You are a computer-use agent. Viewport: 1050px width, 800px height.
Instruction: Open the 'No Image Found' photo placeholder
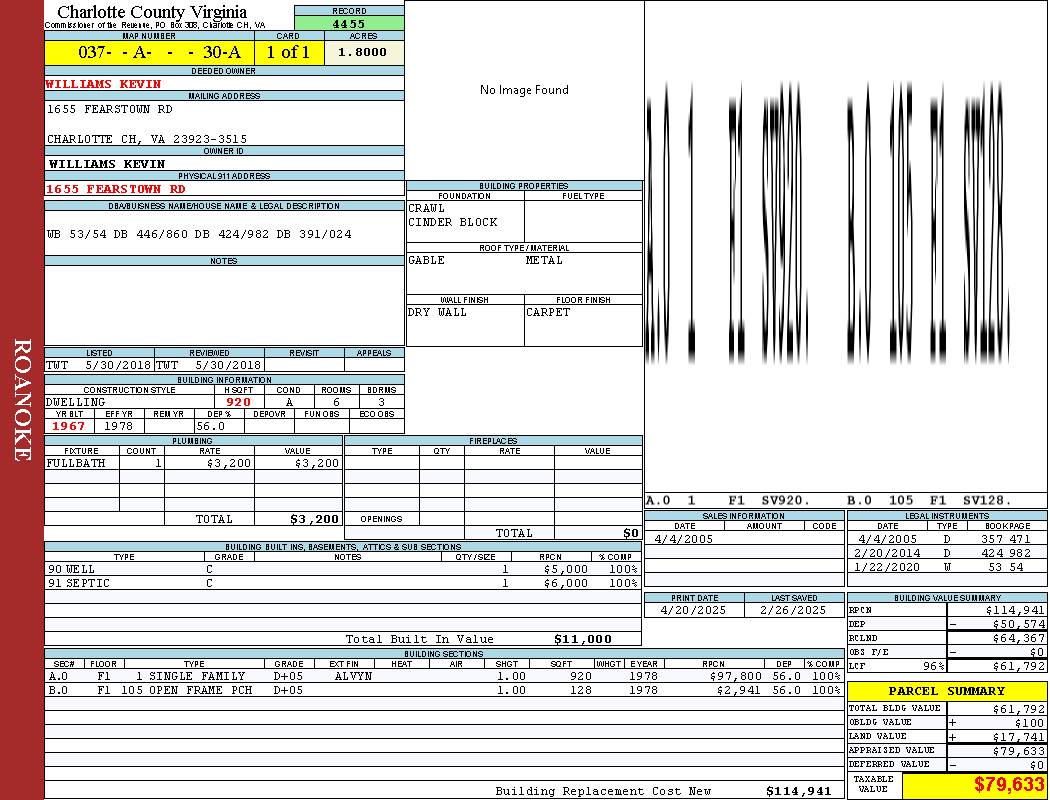click(x=524, y=90)
